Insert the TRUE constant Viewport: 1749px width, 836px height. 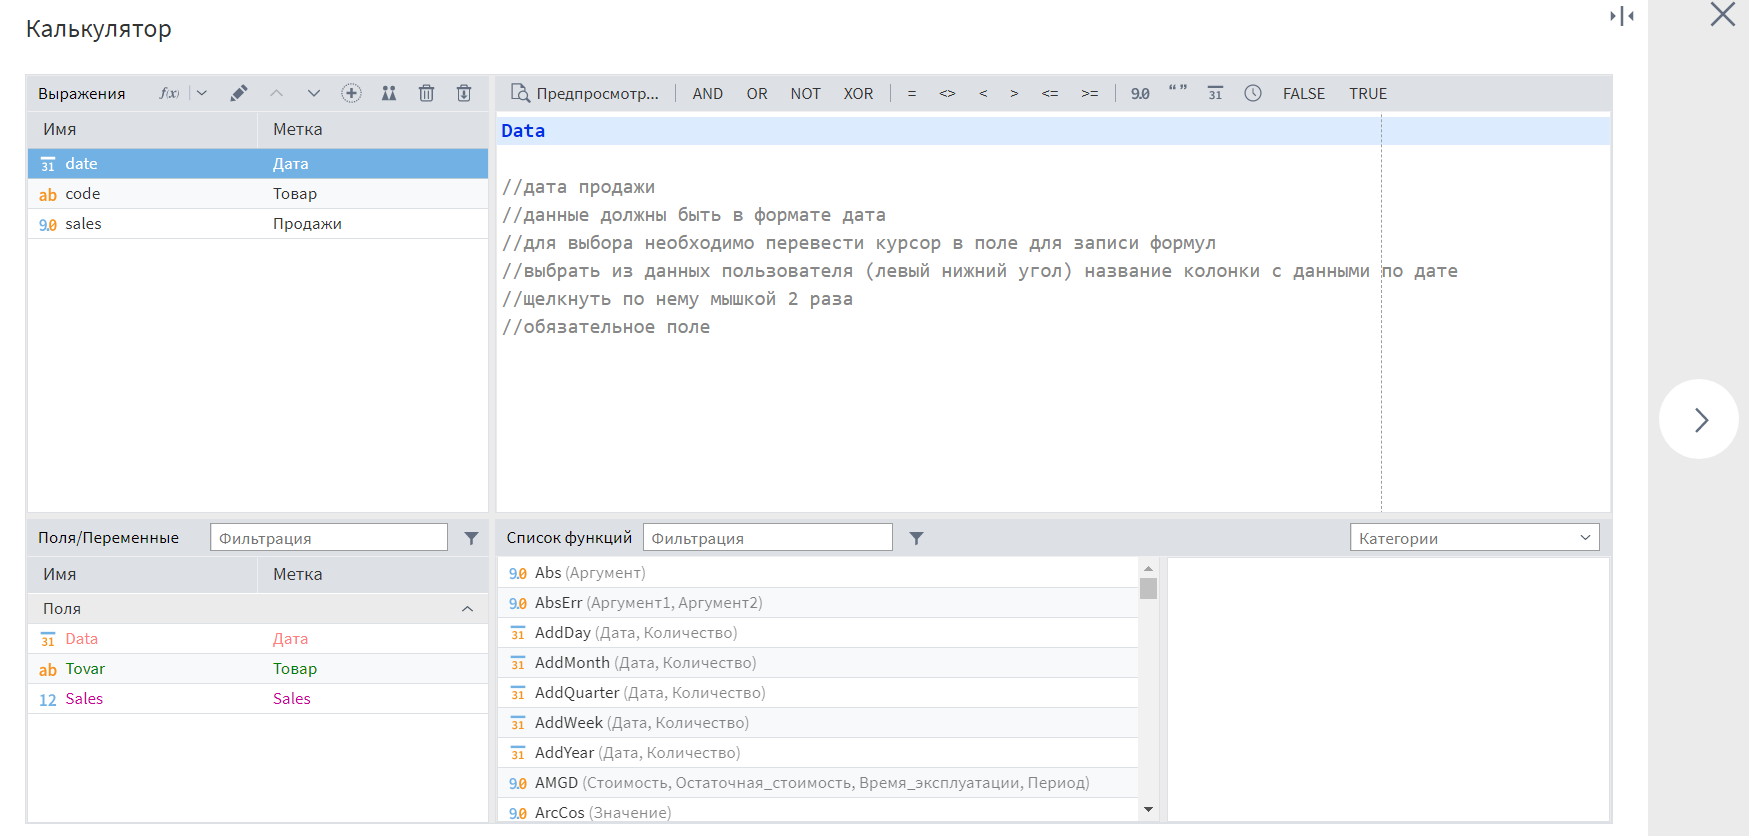pyautogui.click(x=1368, y=93)
